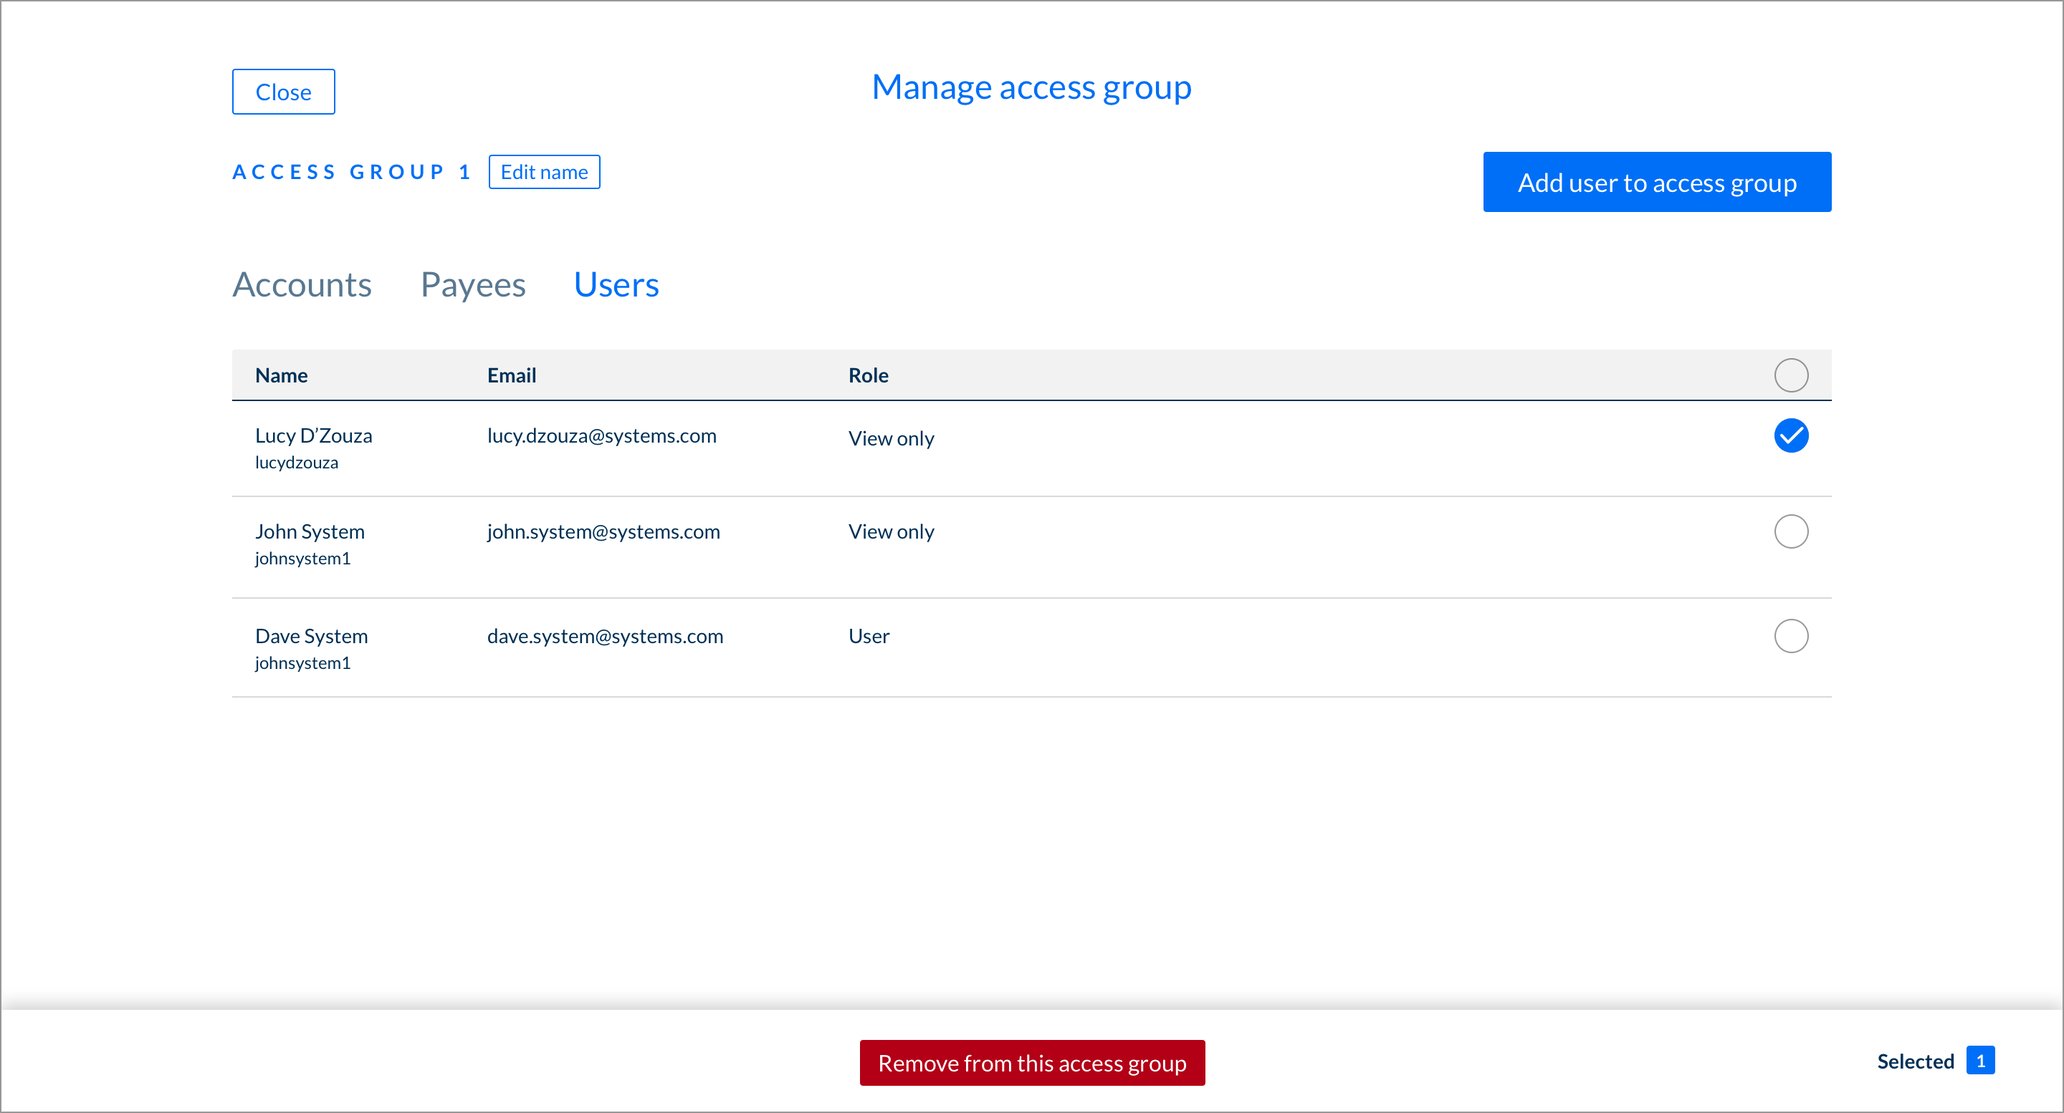Click the User role for Dave System
The image size is (2064, 1113).
pyautogui.click(x=868, y=636)
